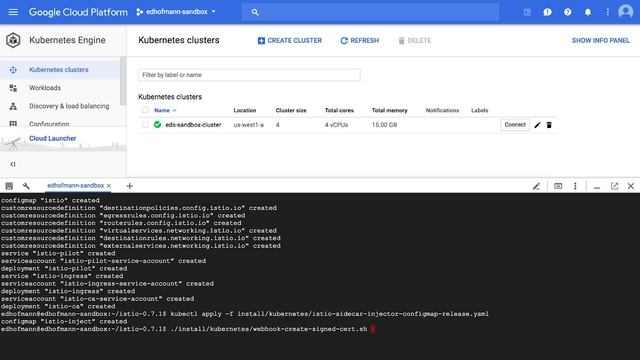Click the 15.00 GB memory cell
The image size is (640, 360).
384,125
